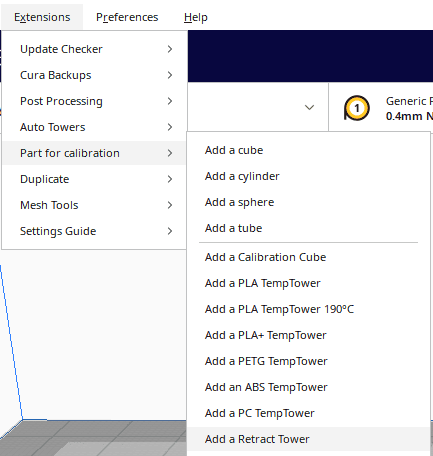This screenshot has height=456, width=433.
Task: Select Add a PETG TempTower
Action: pyautogui.click(x=309, y=361)
